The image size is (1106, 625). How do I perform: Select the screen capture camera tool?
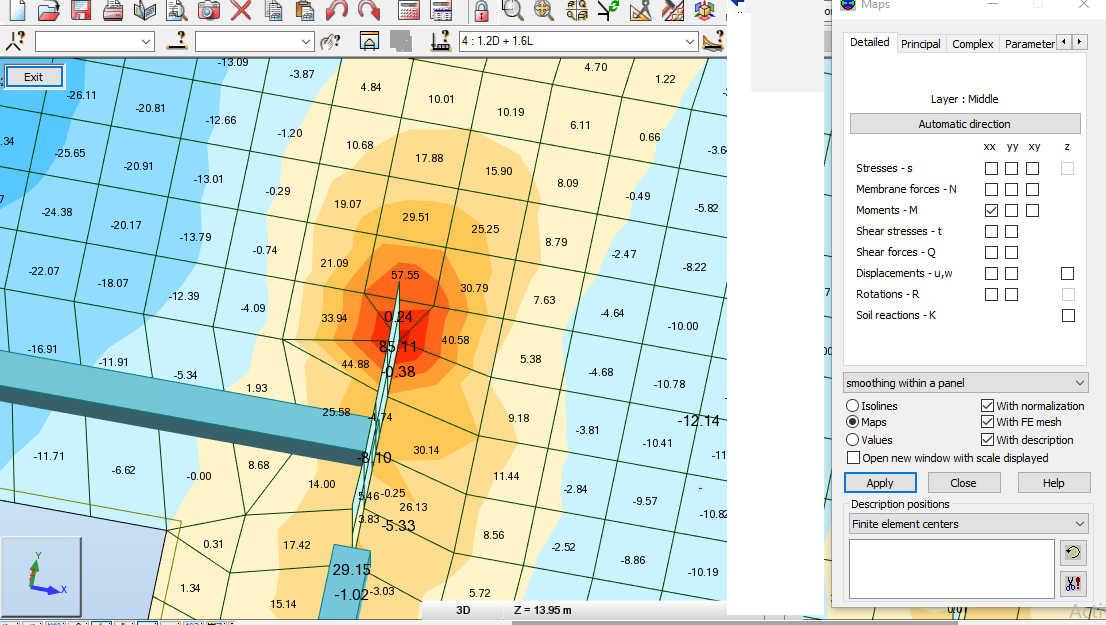coord(208,12)
